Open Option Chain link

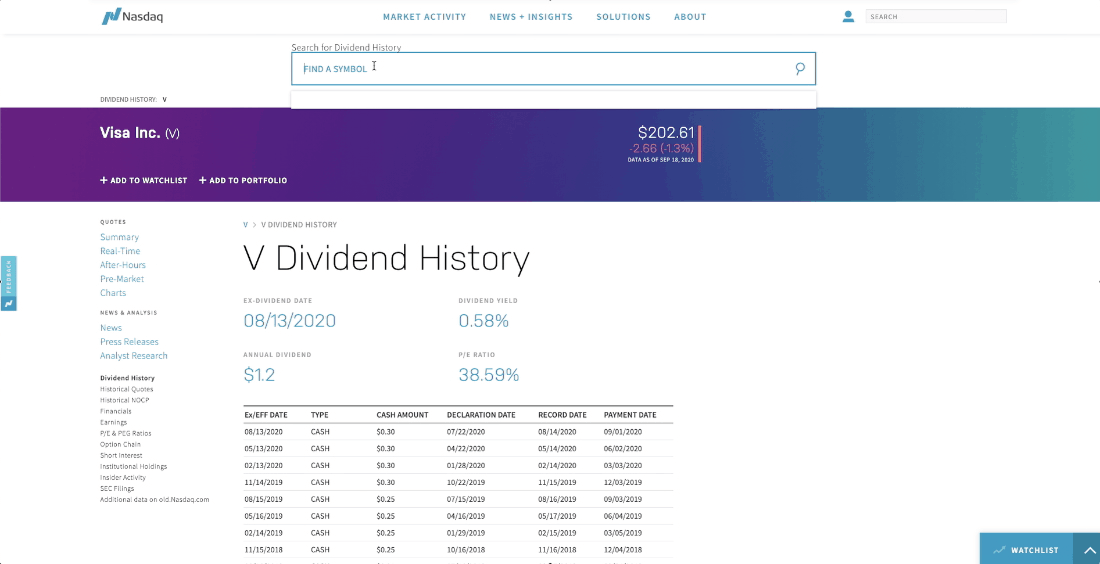click(120, 445)
